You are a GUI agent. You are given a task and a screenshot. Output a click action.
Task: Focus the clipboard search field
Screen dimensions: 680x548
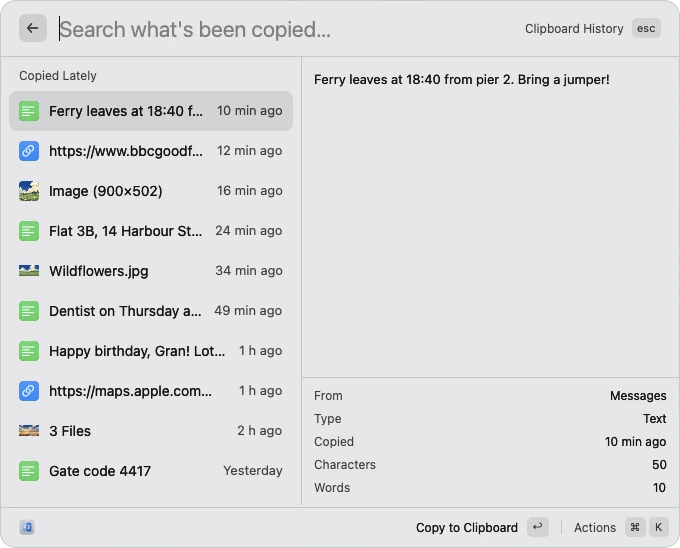point(286,29)
